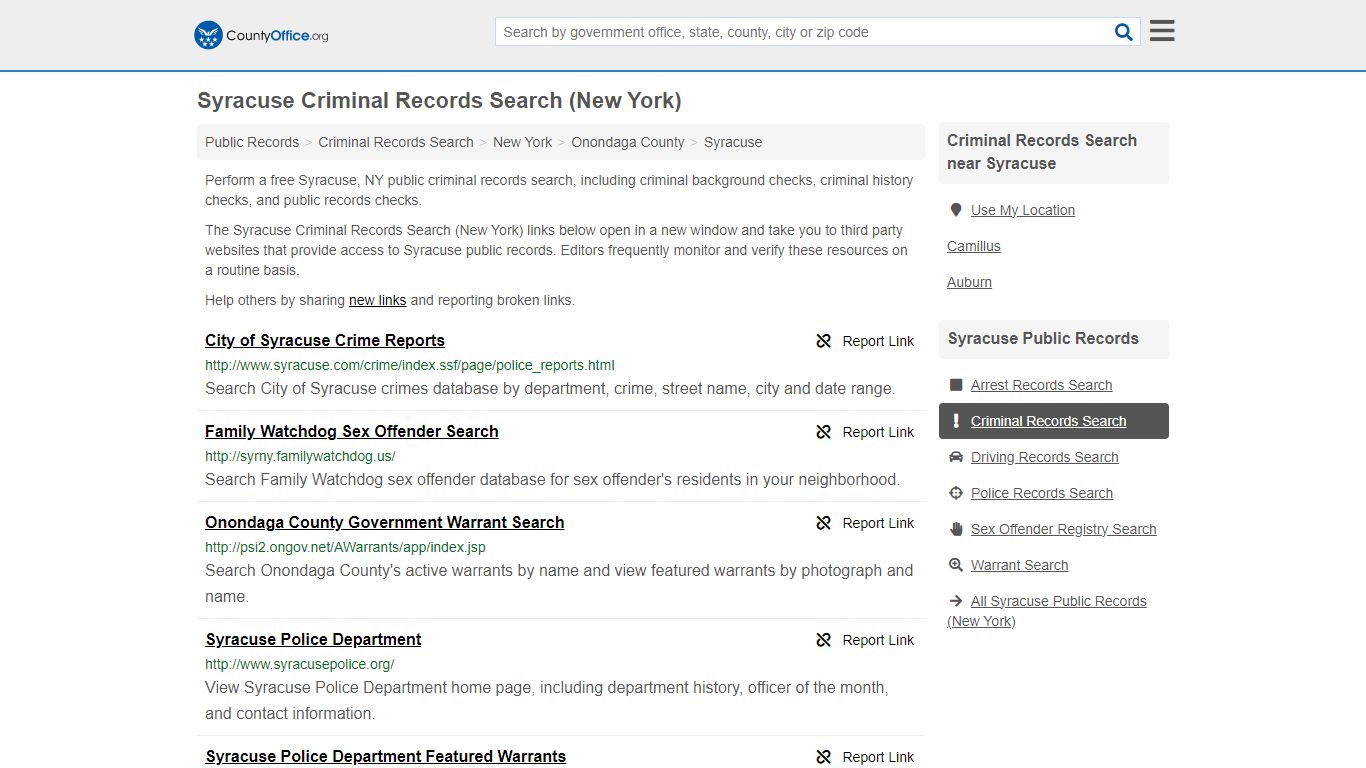Click the broken-link icon for Syracuse Police Department Featured Warrants
This screenshot has height=768, width=1366.
[x=824, y=757]
